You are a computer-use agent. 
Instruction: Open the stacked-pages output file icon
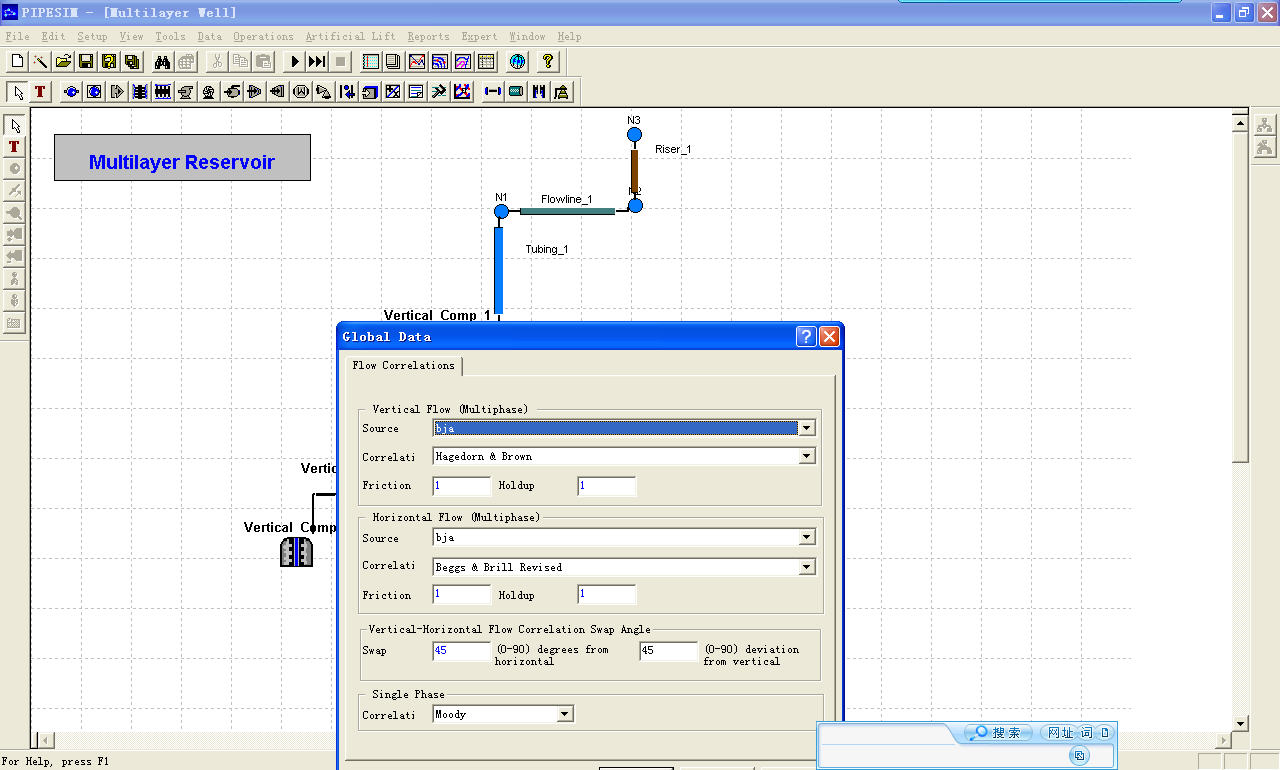coord(394,62)
